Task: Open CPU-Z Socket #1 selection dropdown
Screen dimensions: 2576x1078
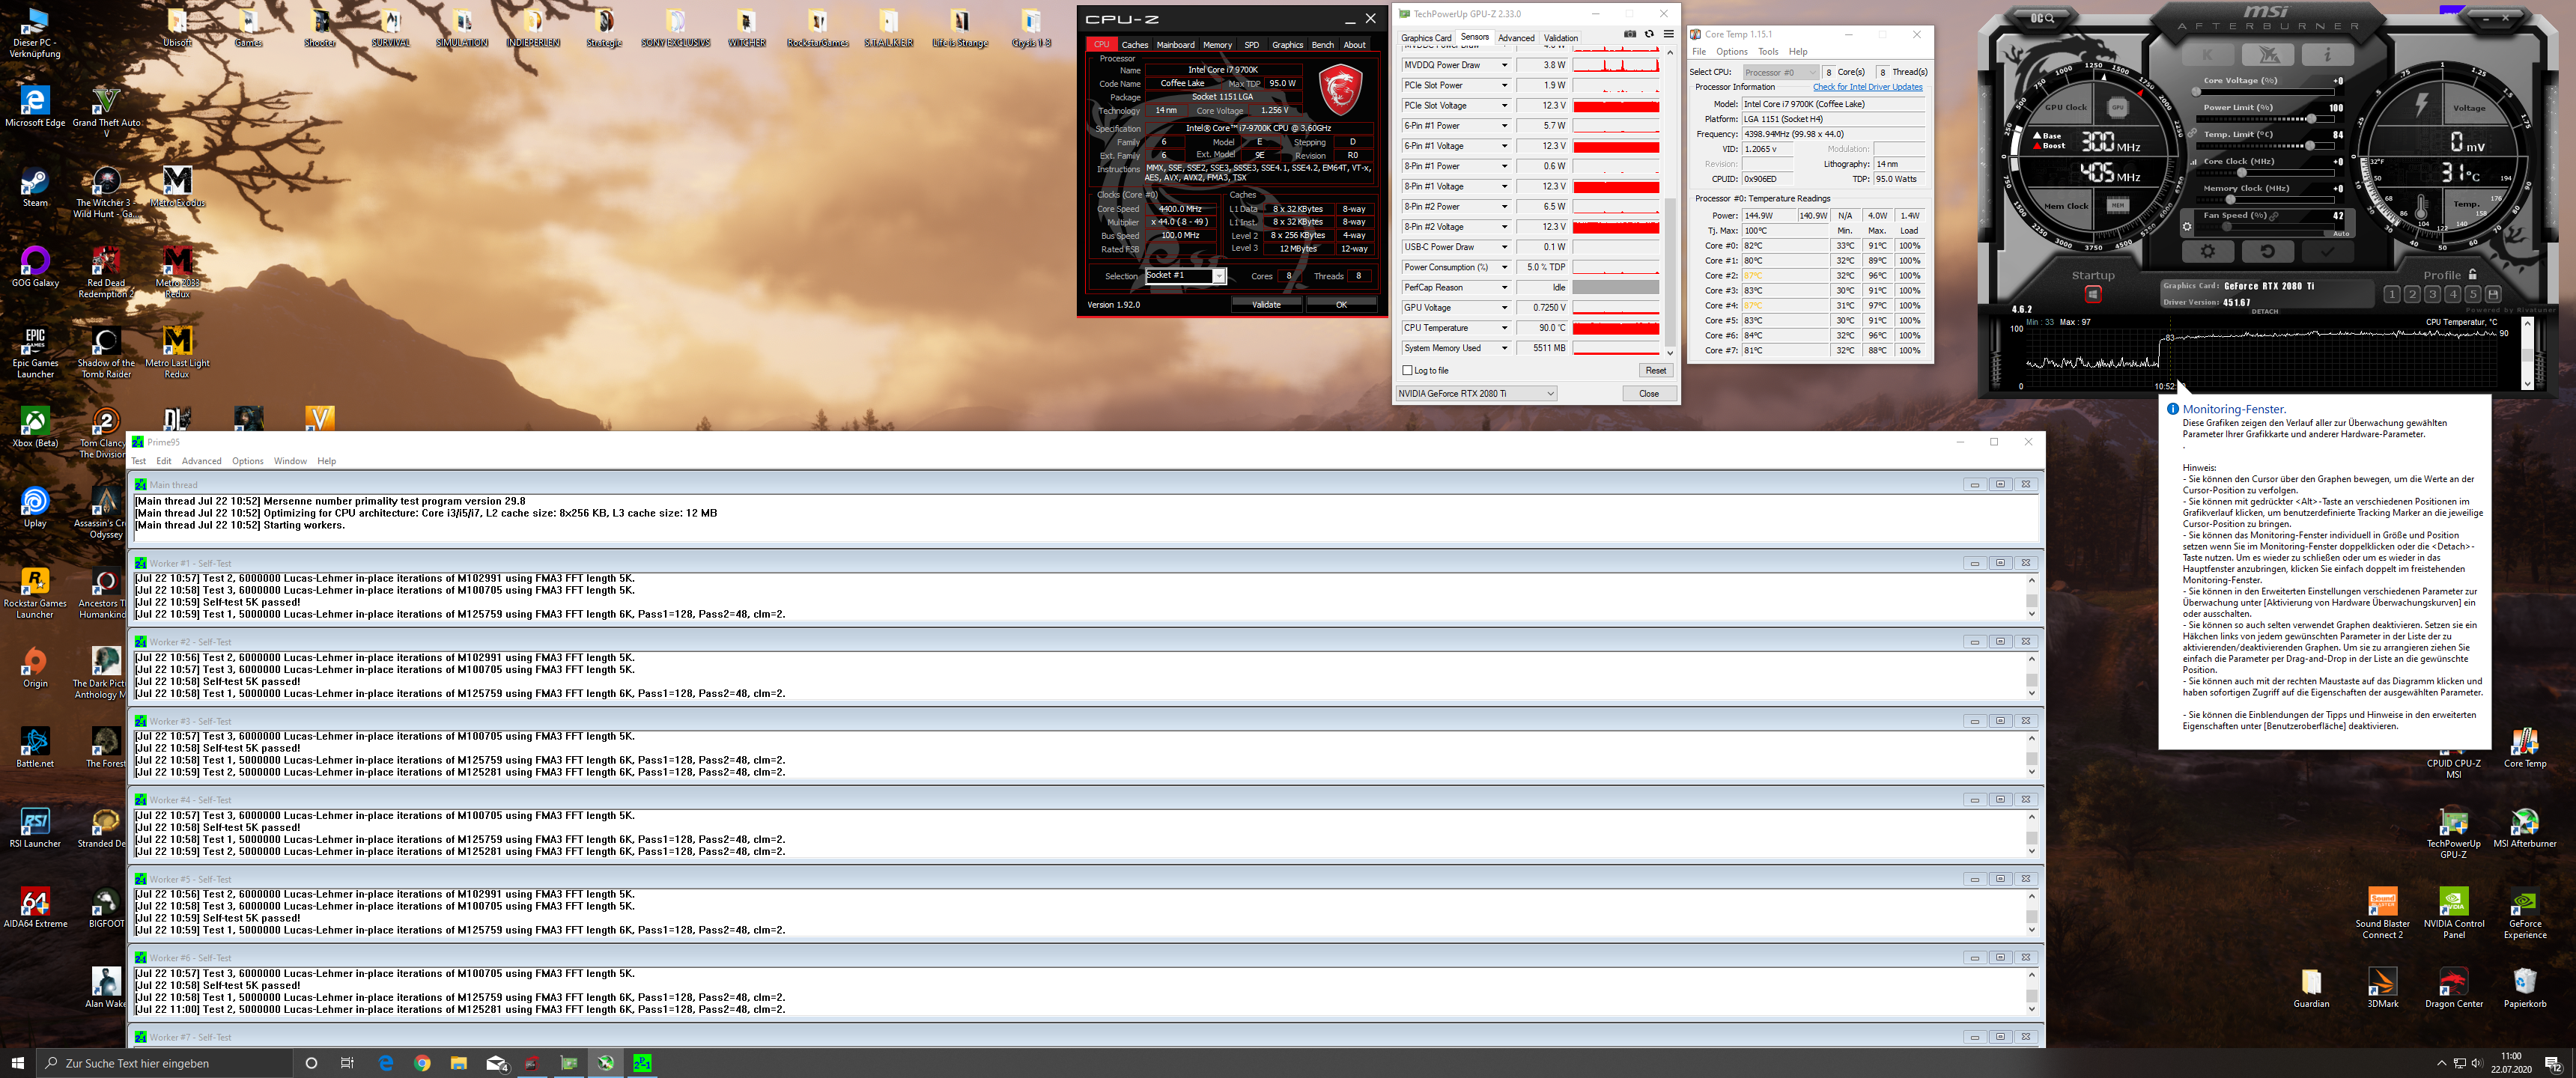Action: pyautogui.click(x=1219, y=277)
